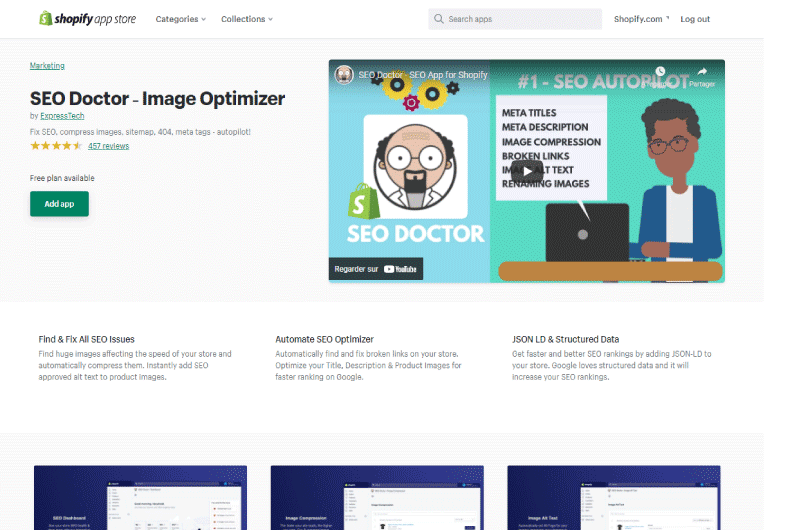Screen dimensions: 800x530
Task: Open the 457 reviews link
Action: pyautogui.click(x=108, y=146)
